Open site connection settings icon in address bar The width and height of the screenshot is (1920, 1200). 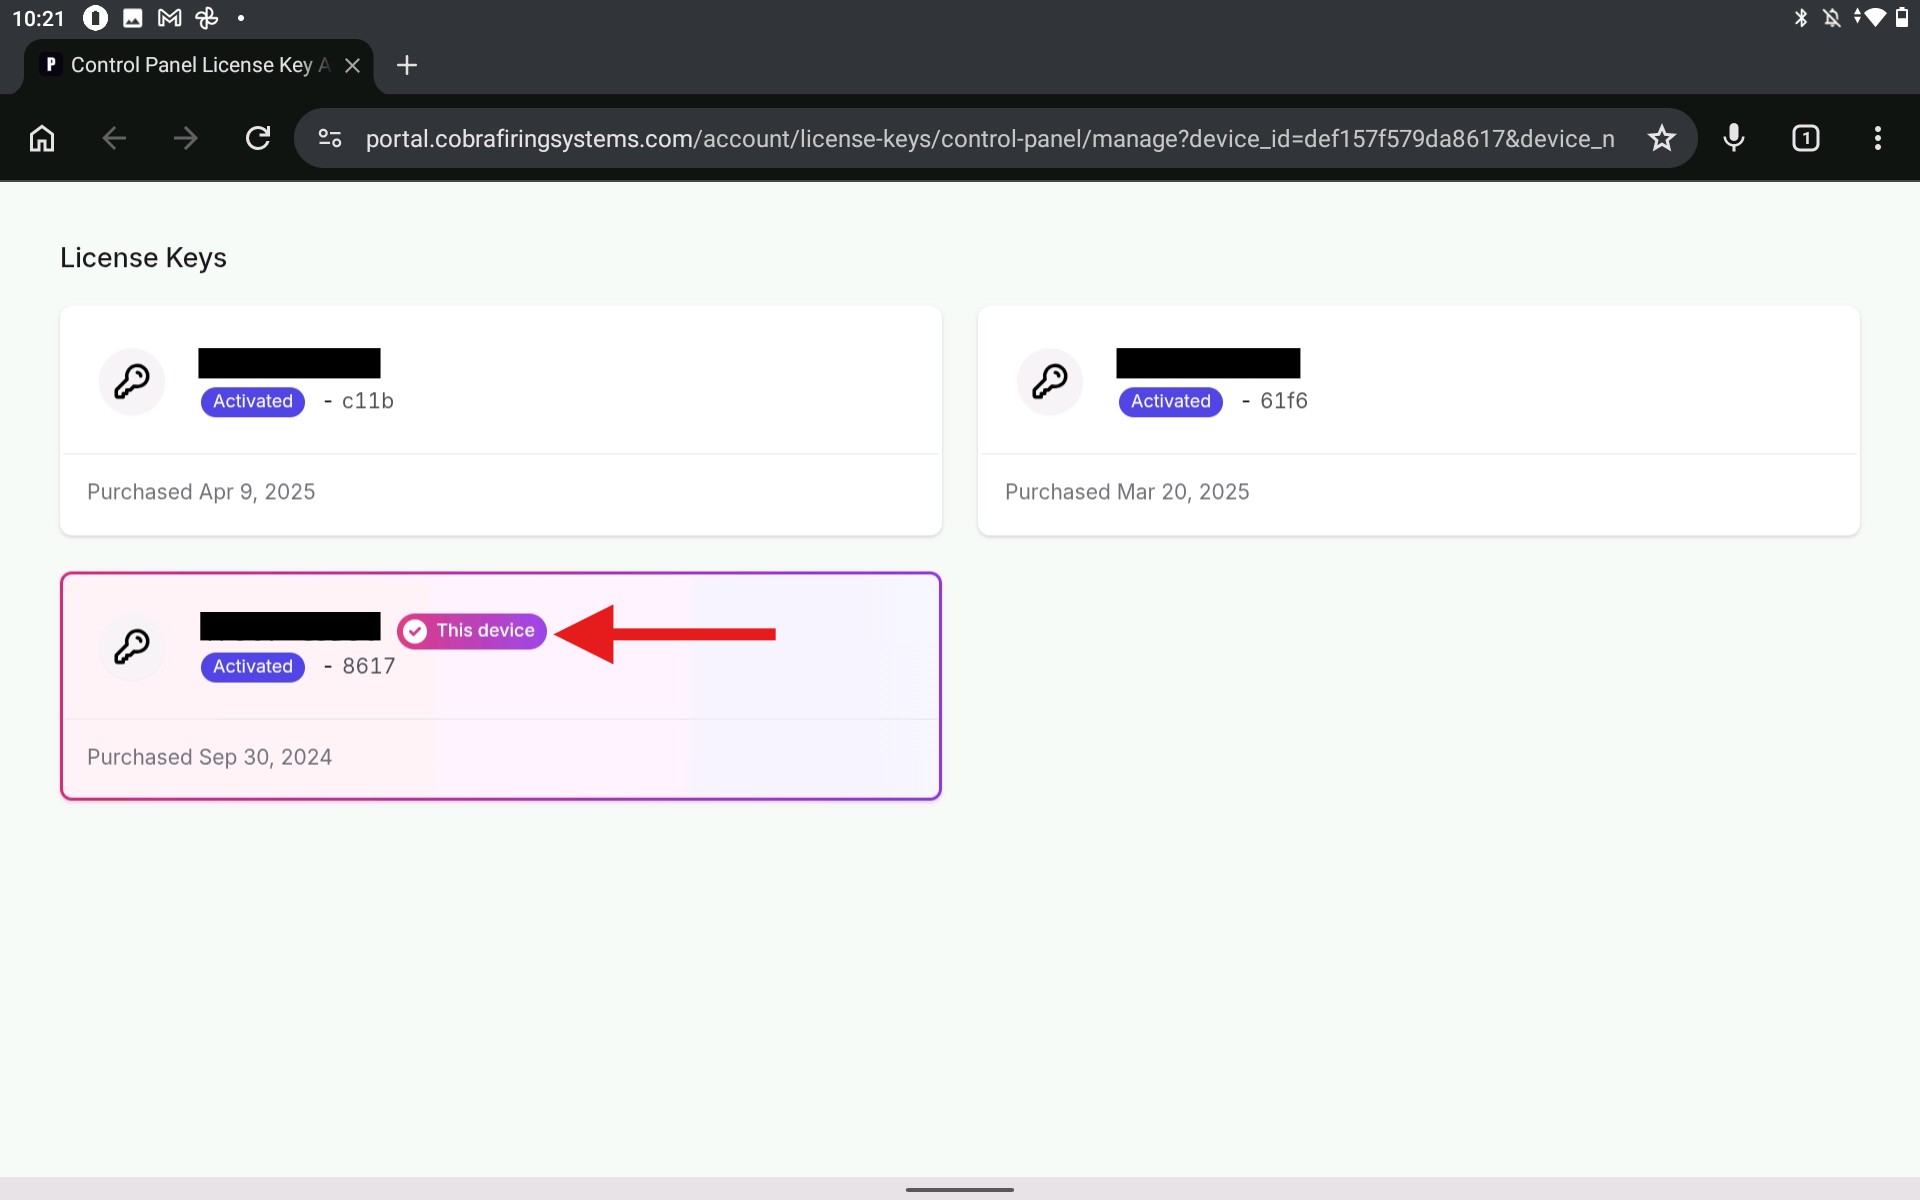329,138
